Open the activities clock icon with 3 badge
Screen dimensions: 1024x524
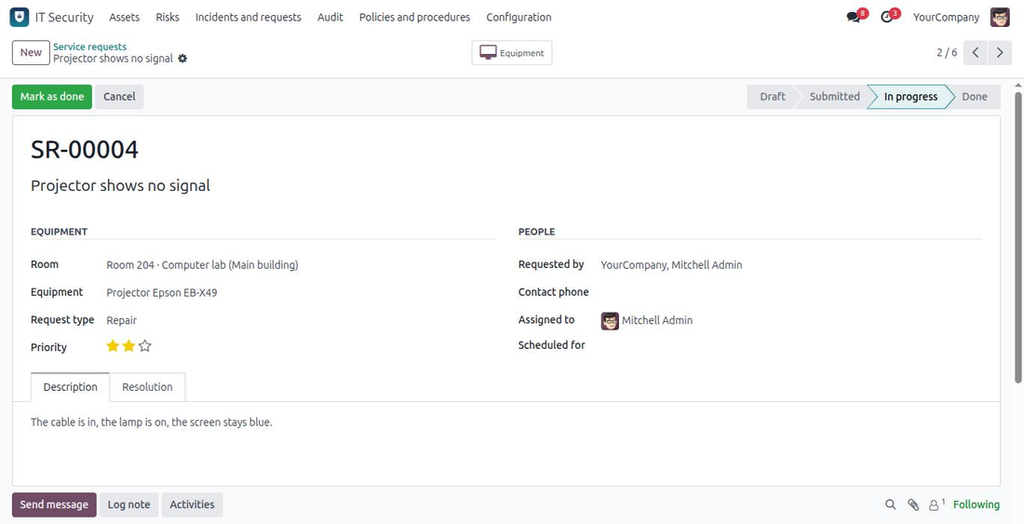point(889,17)
